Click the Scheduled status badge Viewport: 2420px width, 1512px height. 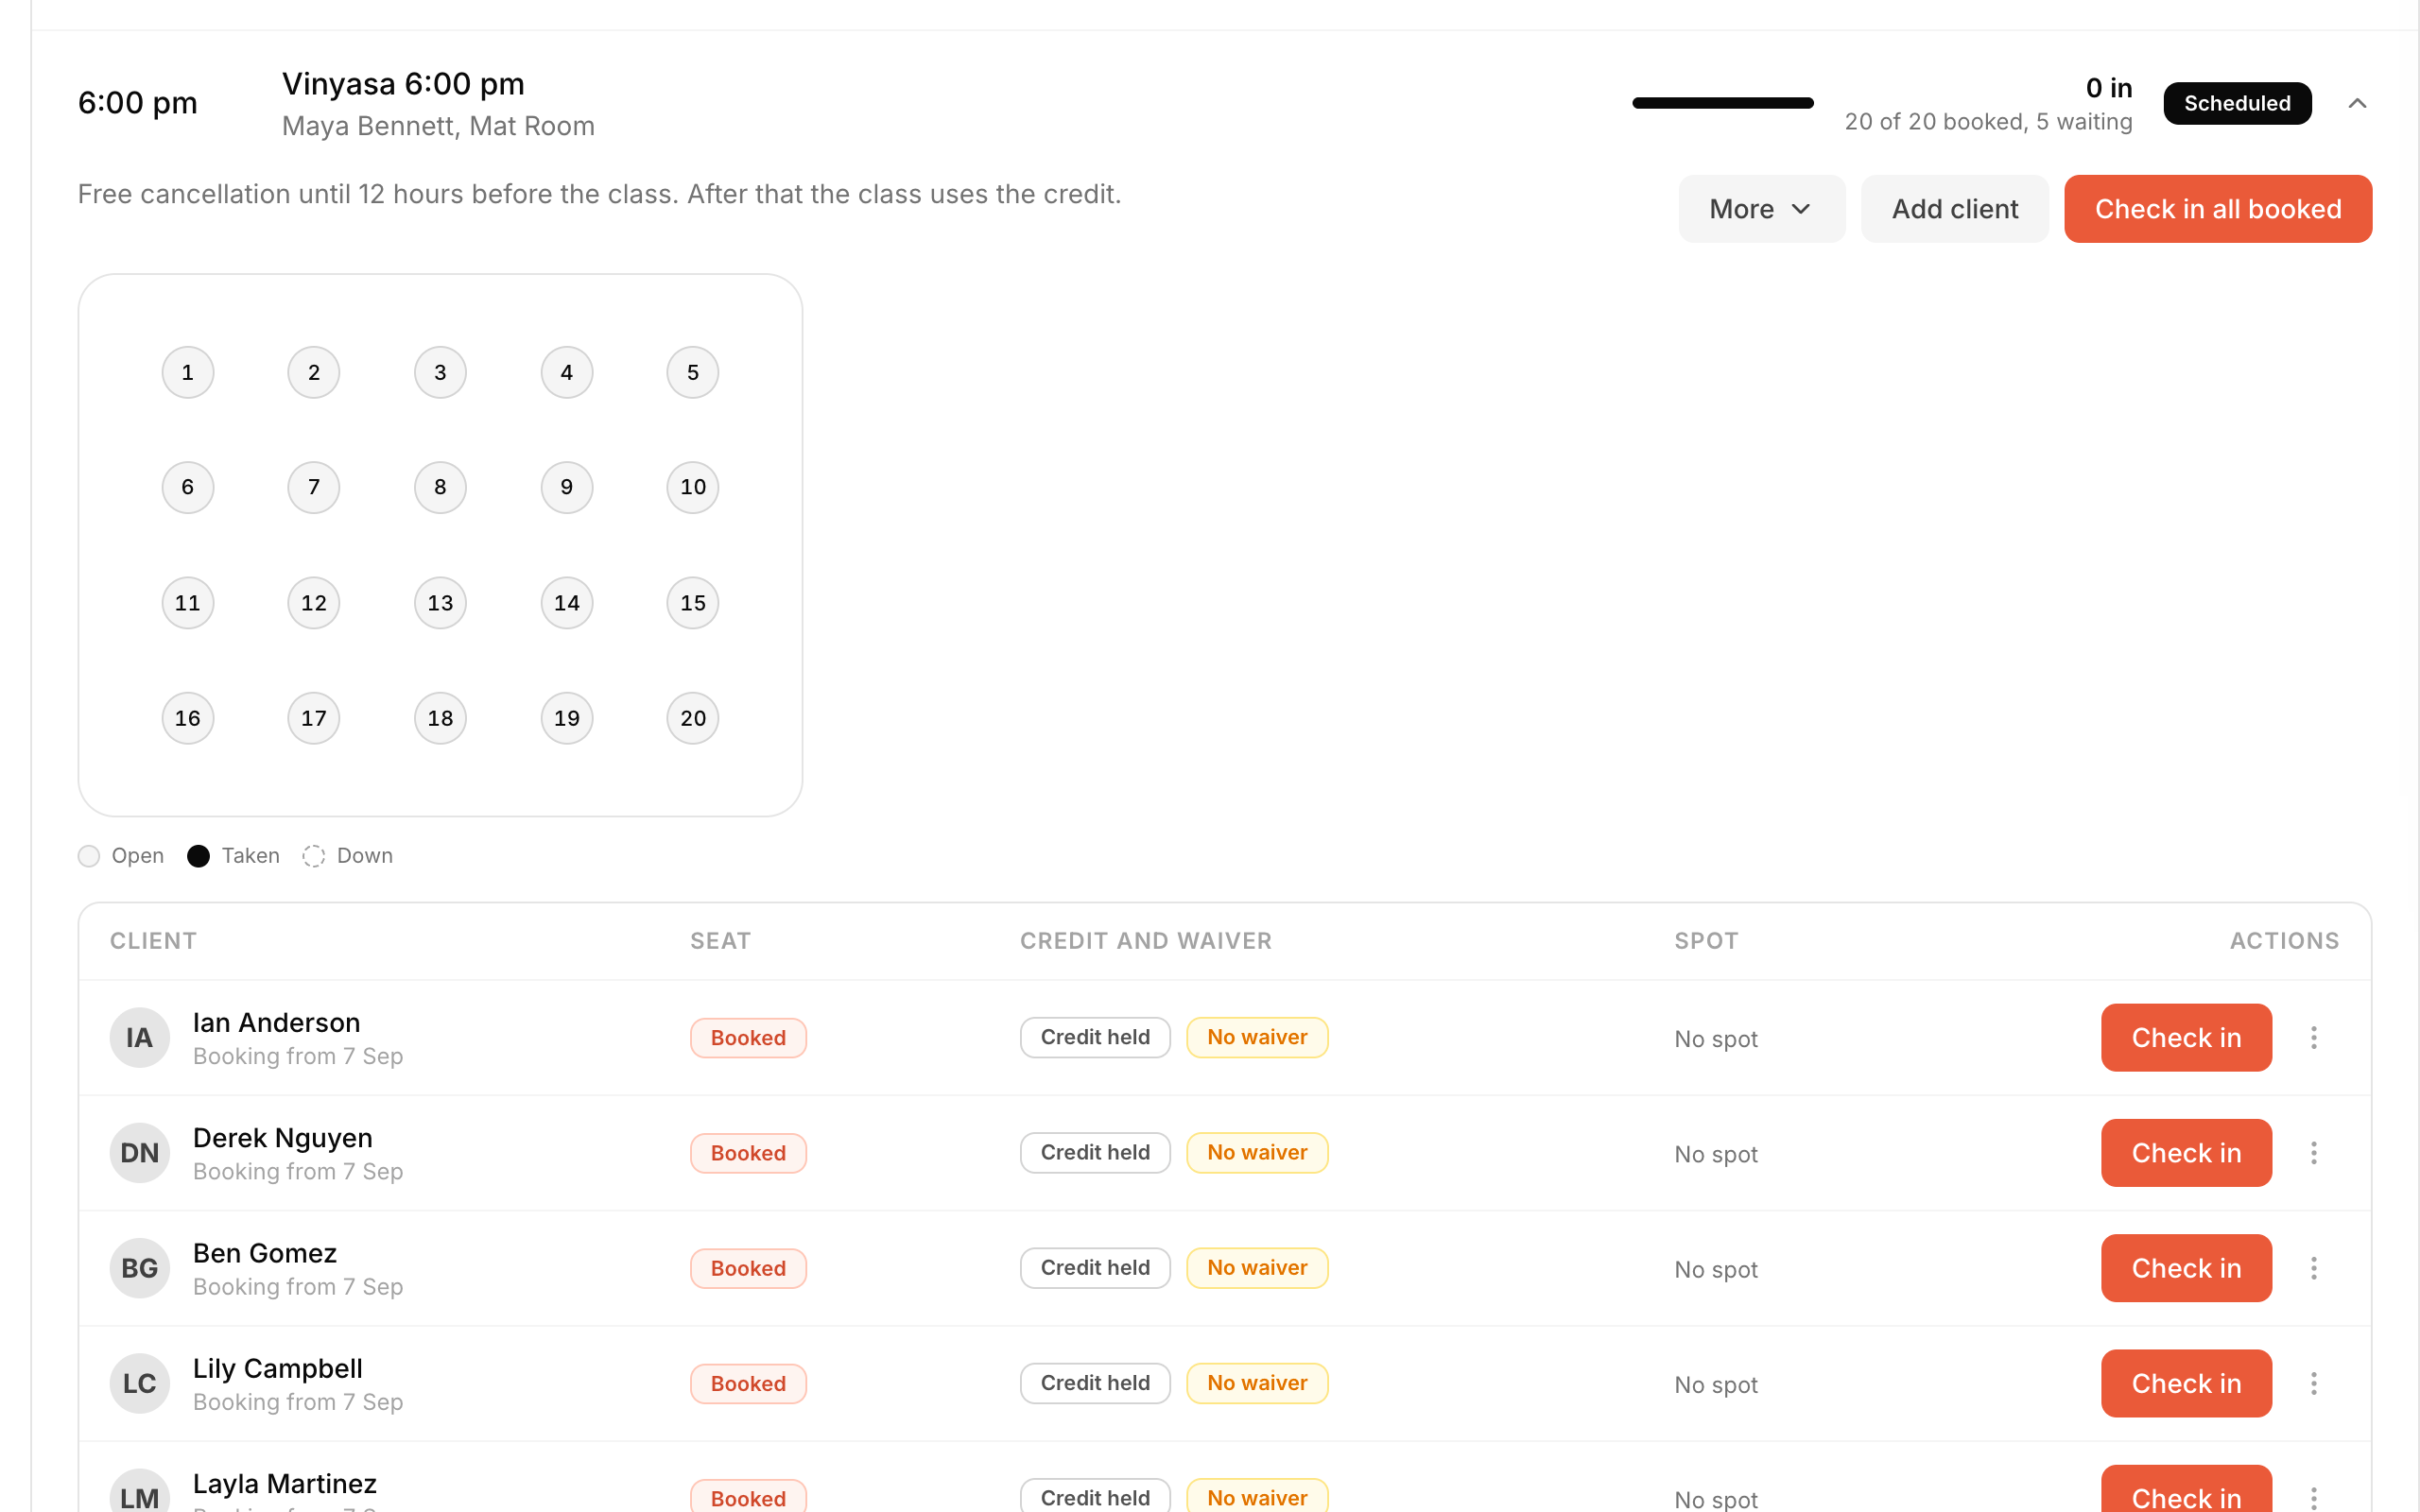pyautogui.click(x=2236, y=103)
